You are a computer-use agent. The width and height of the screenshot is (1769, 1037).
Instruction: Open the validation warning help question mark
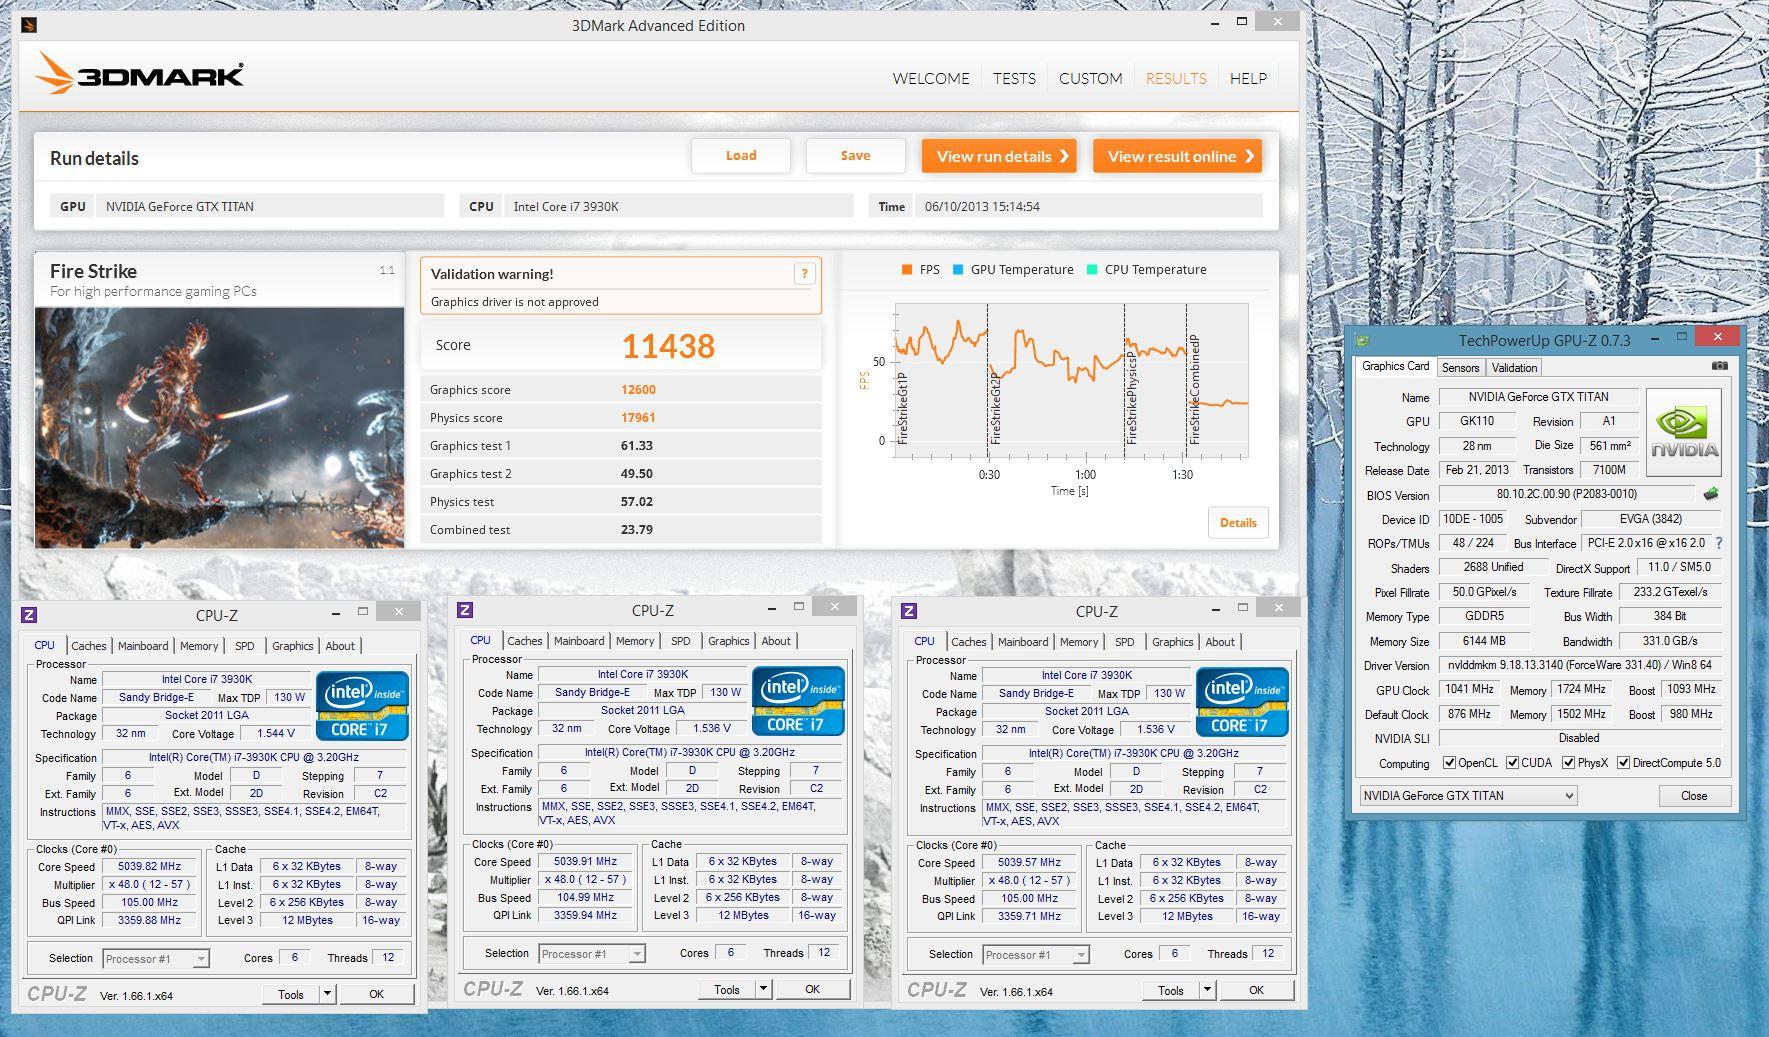click(804, 274)
